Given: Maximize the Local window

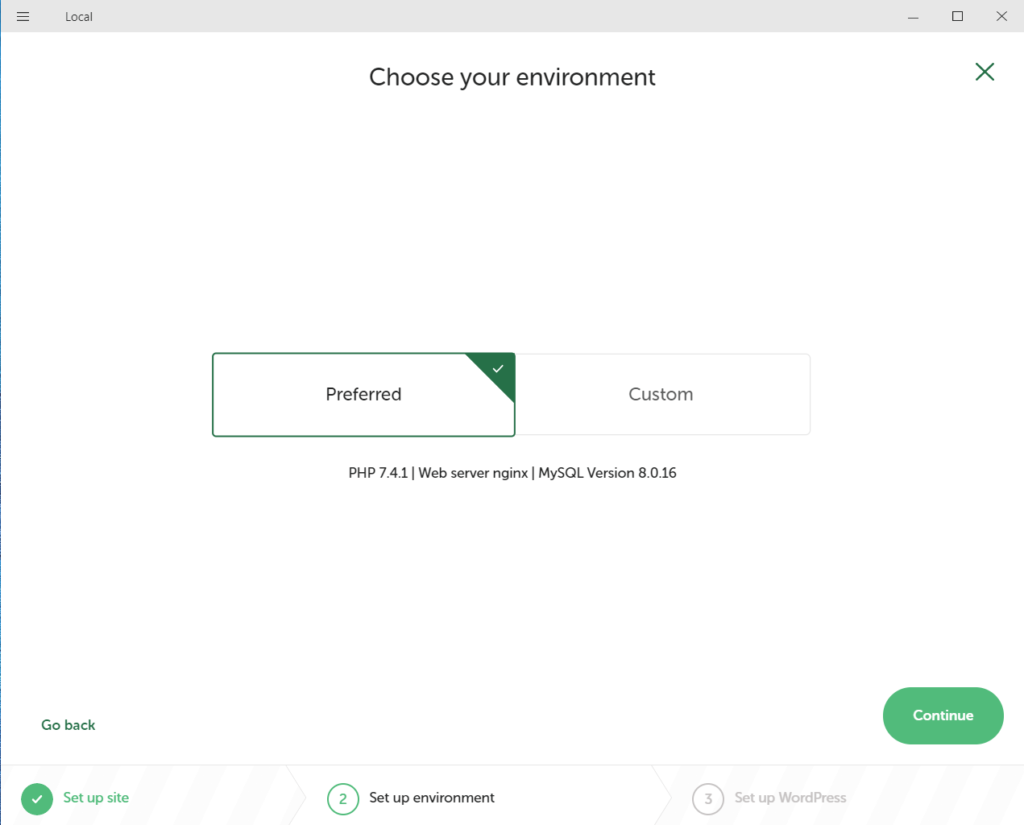Looking at the screenshot, I should pos(957,17).
